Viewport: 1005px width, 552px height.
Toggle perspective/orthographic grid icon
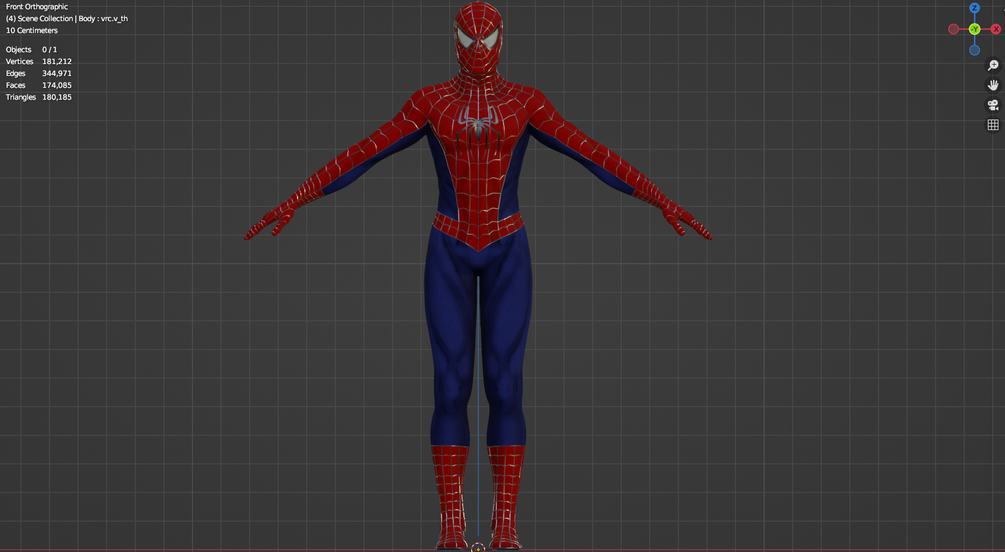click(993, 125)
